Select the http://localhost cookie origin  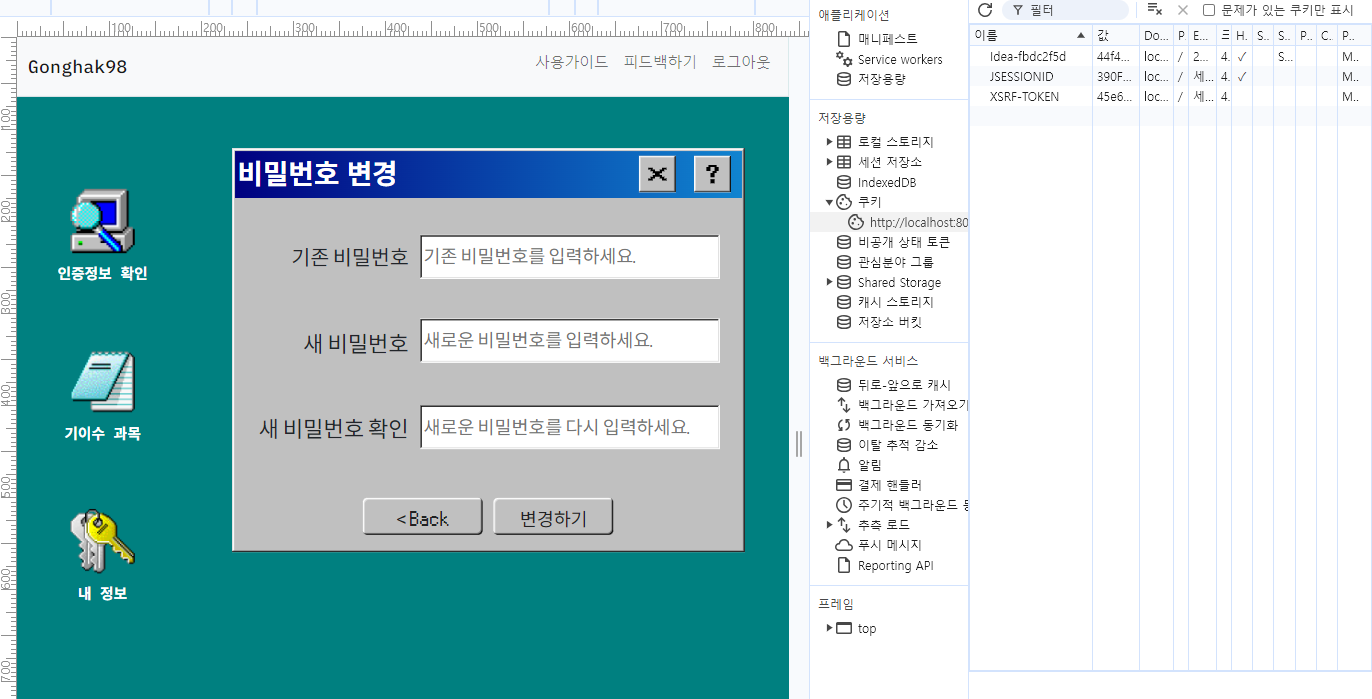(x=908, y=222)
